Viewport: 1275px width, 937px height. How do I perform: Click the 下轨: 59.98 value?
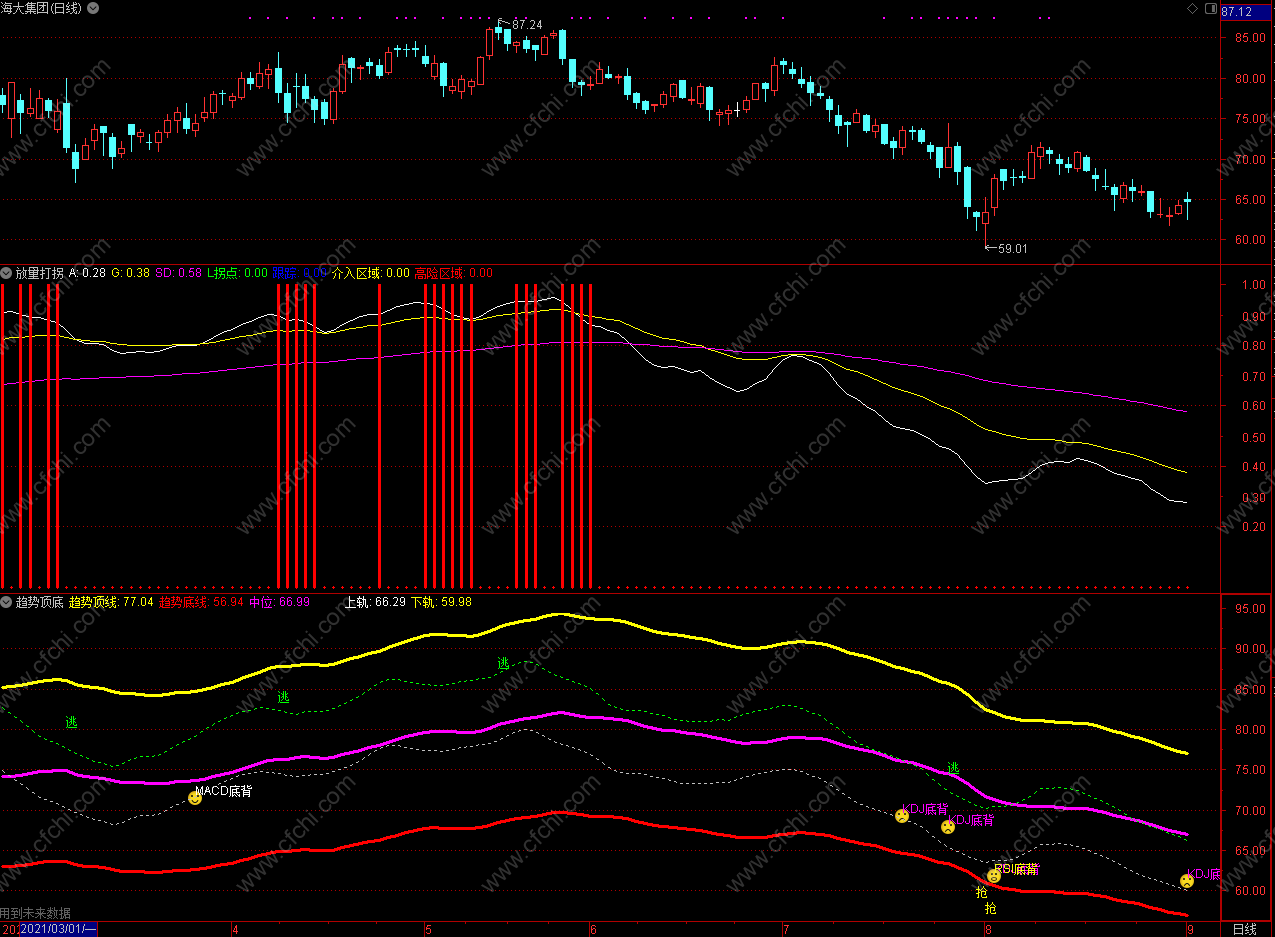coord(441,602)
